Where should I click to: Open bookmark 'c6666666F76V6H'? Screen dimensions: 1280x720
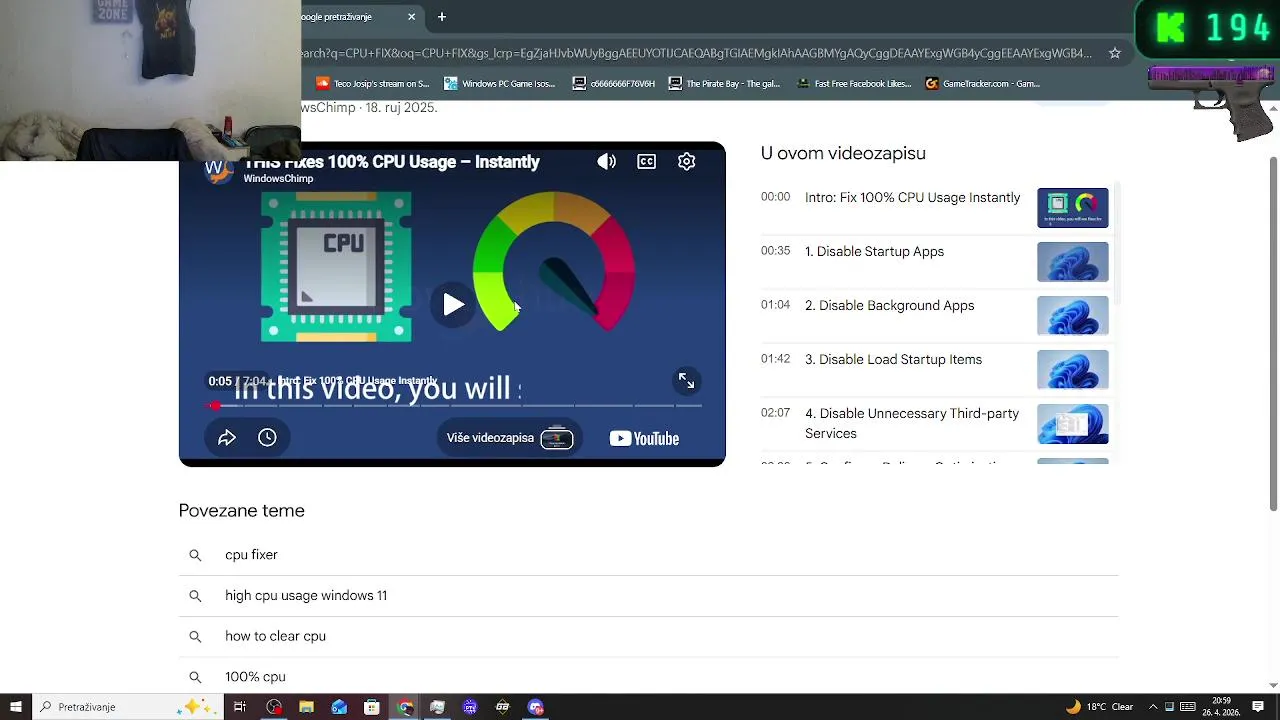tap(614, 84)
